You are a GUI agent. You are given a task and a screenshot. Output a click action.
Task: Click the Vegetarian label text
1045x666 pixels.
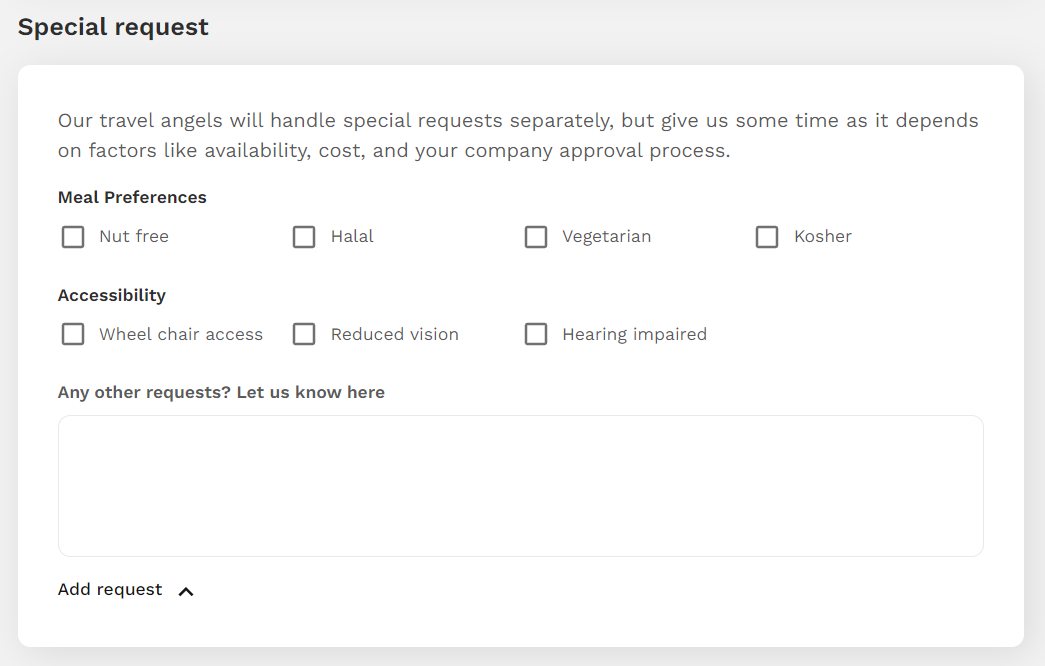(606, 237)
